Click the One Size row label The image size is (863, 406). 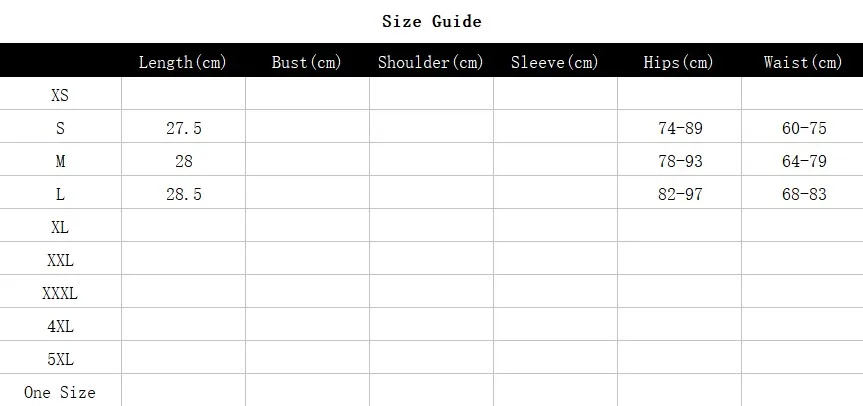coord(60,392)
